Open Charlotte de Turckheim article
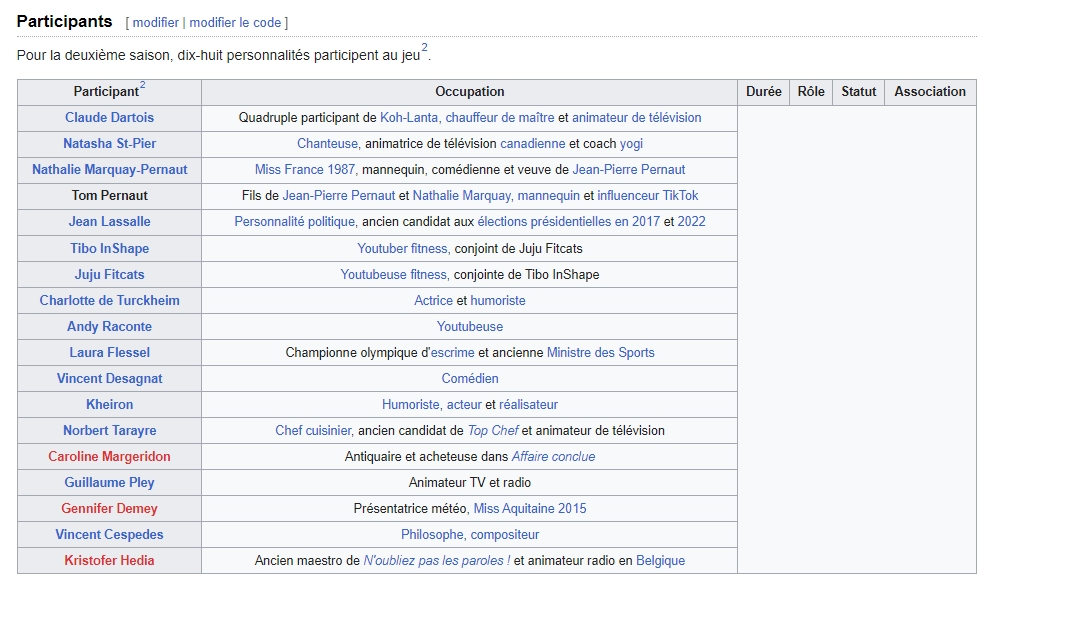 tap(110, 301)
